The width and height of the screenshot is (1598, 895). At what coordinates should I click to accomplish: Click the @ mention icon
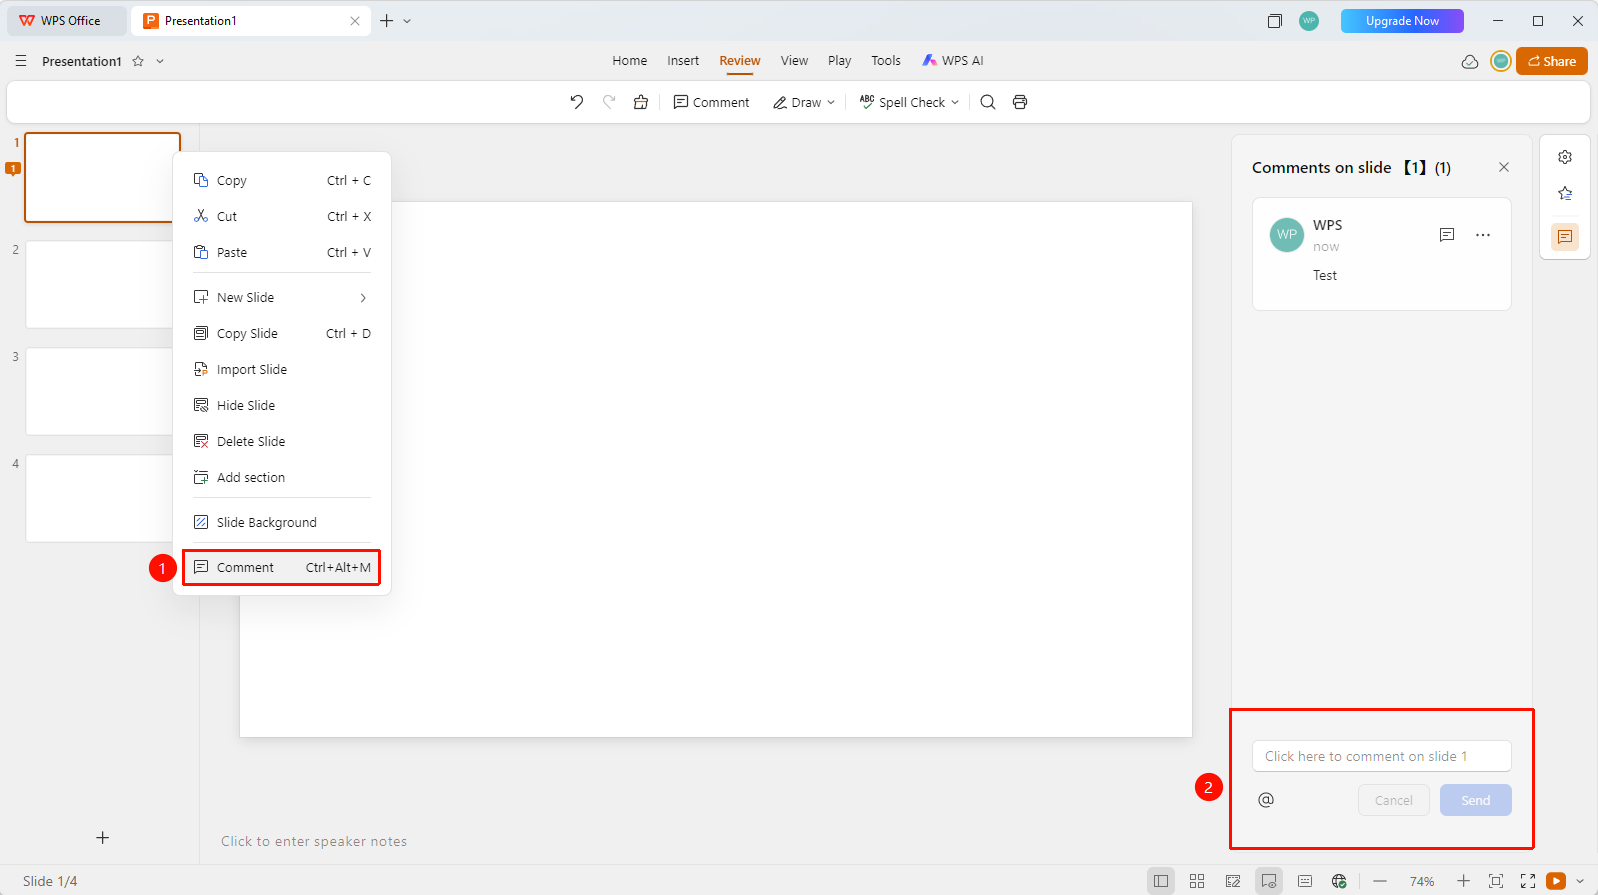tap(1266, 800)
